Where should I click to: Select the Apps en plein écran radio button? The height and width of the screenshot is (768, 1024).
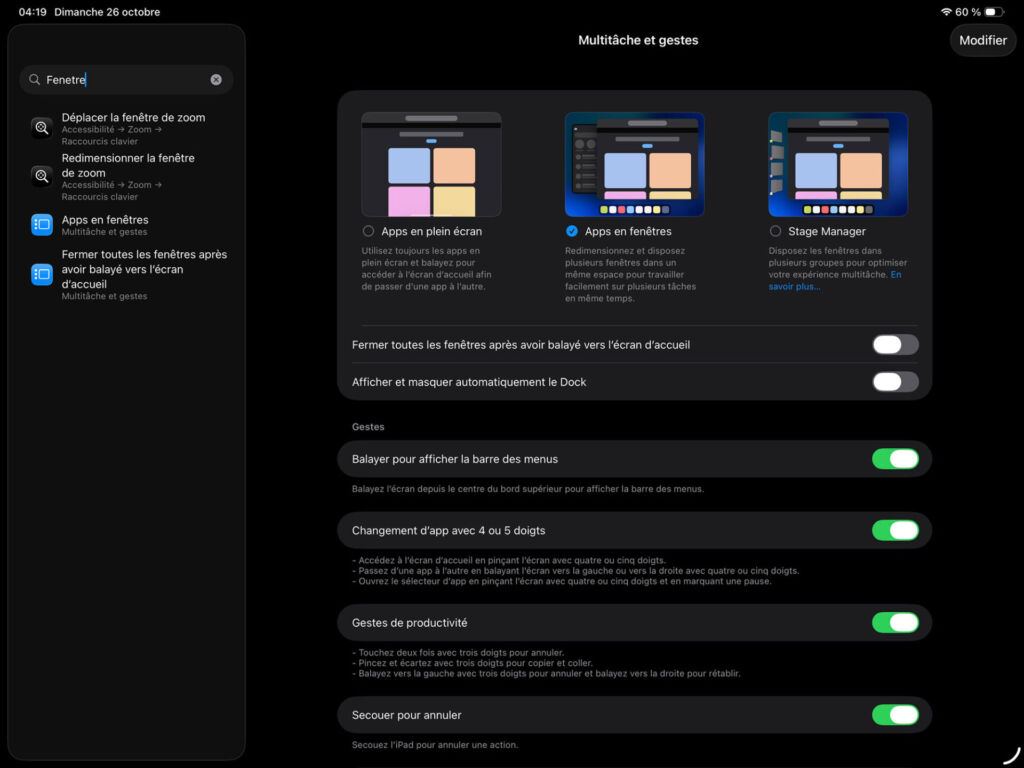click(x=369, y=231)
